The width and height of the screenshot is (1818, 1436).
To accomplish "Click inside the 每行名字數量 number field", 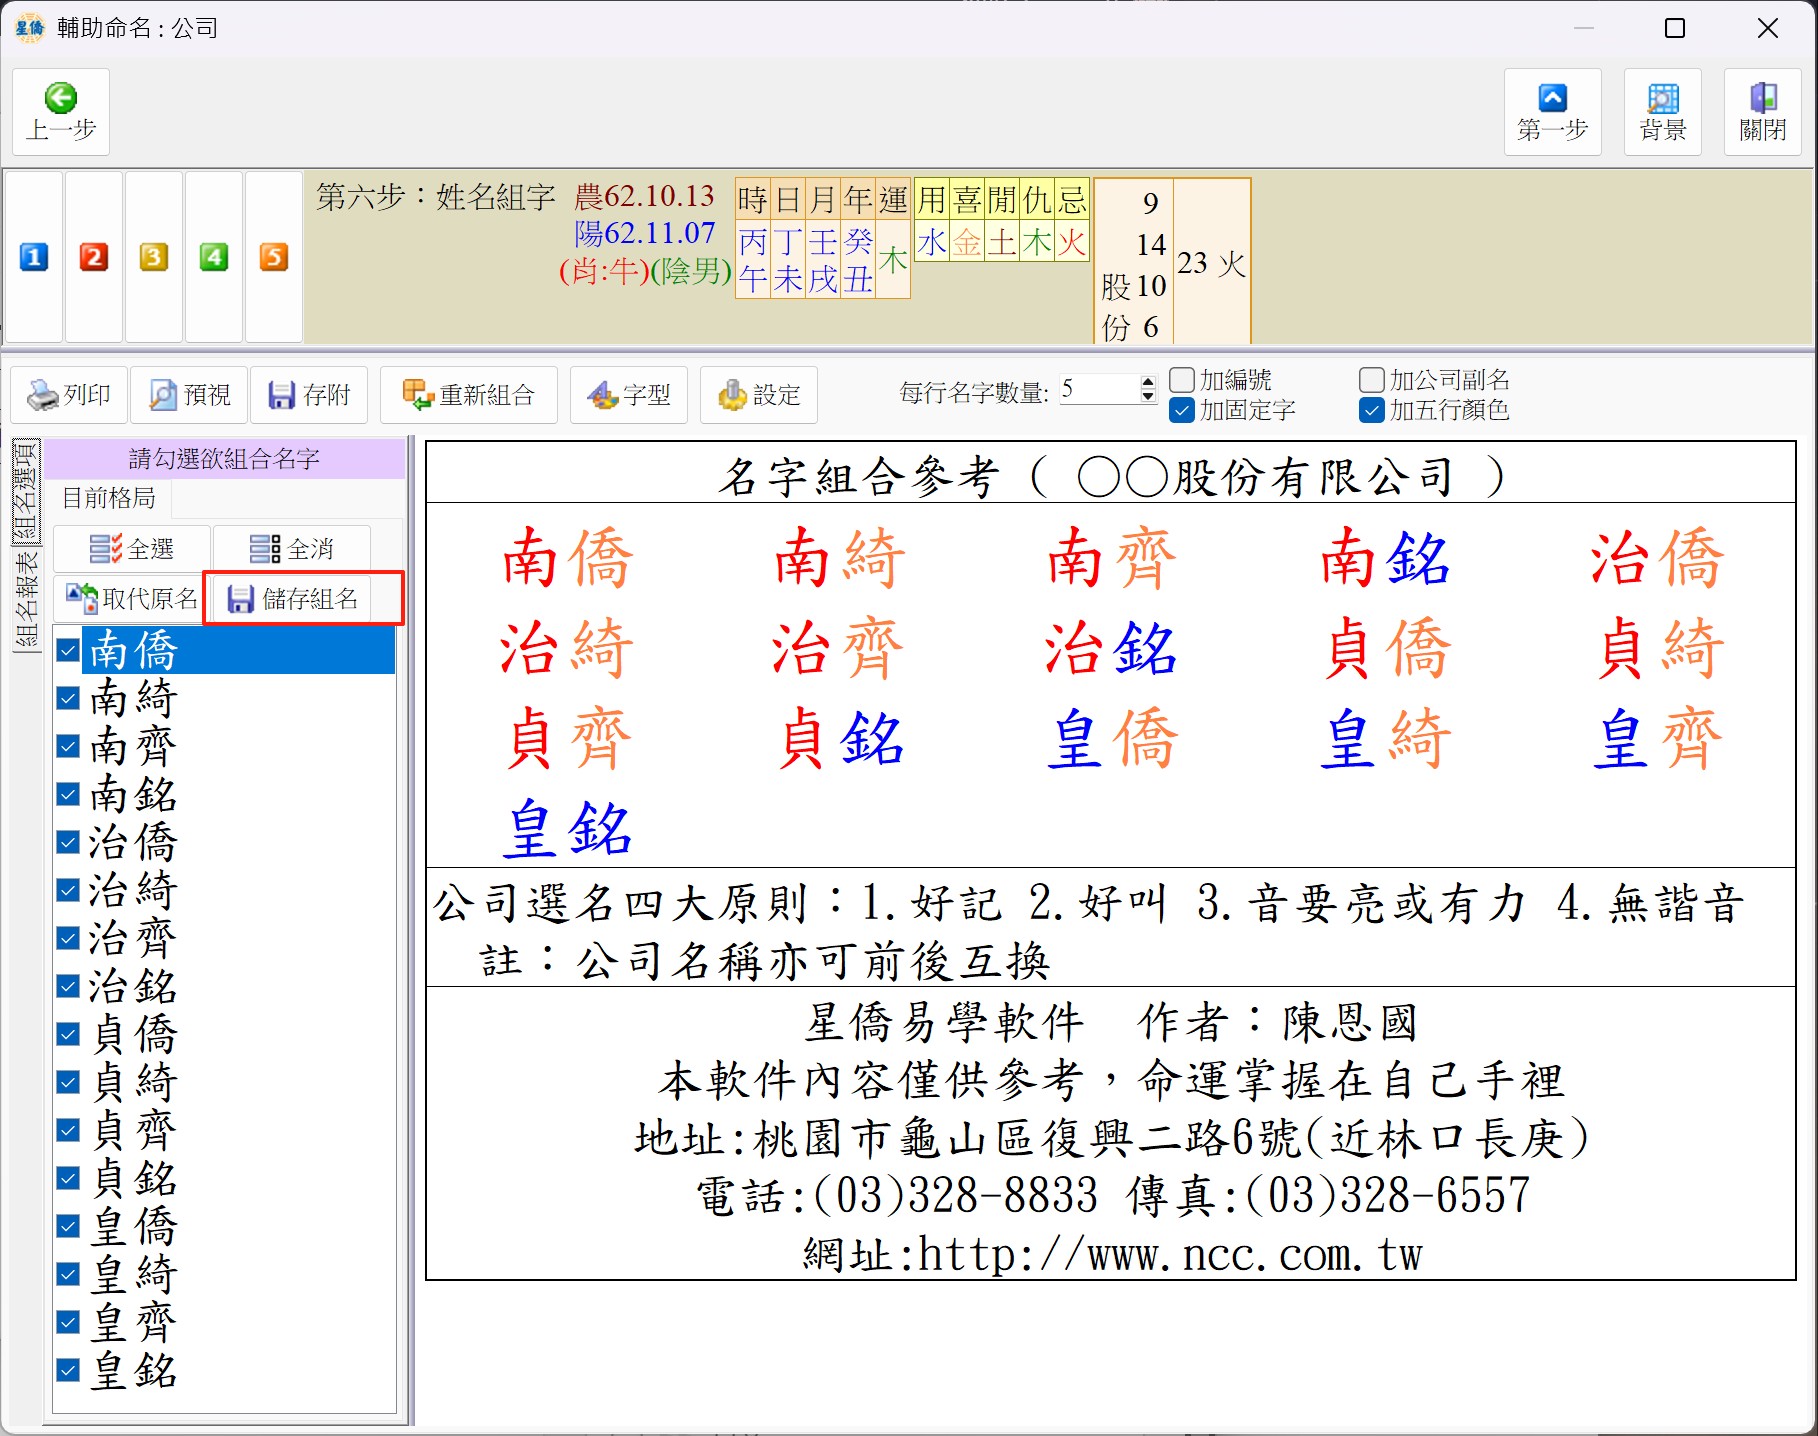I will point(1097,389).
